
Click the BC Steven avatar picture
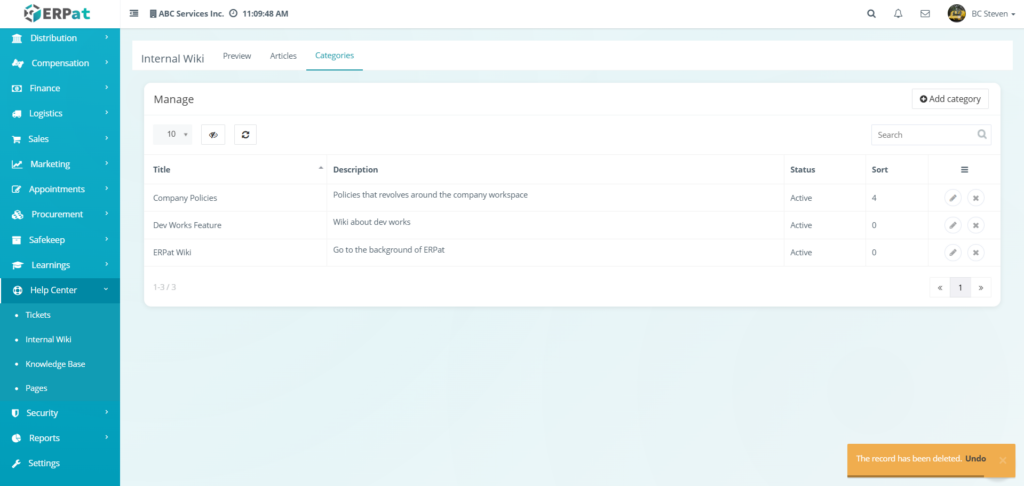(957, 13)
